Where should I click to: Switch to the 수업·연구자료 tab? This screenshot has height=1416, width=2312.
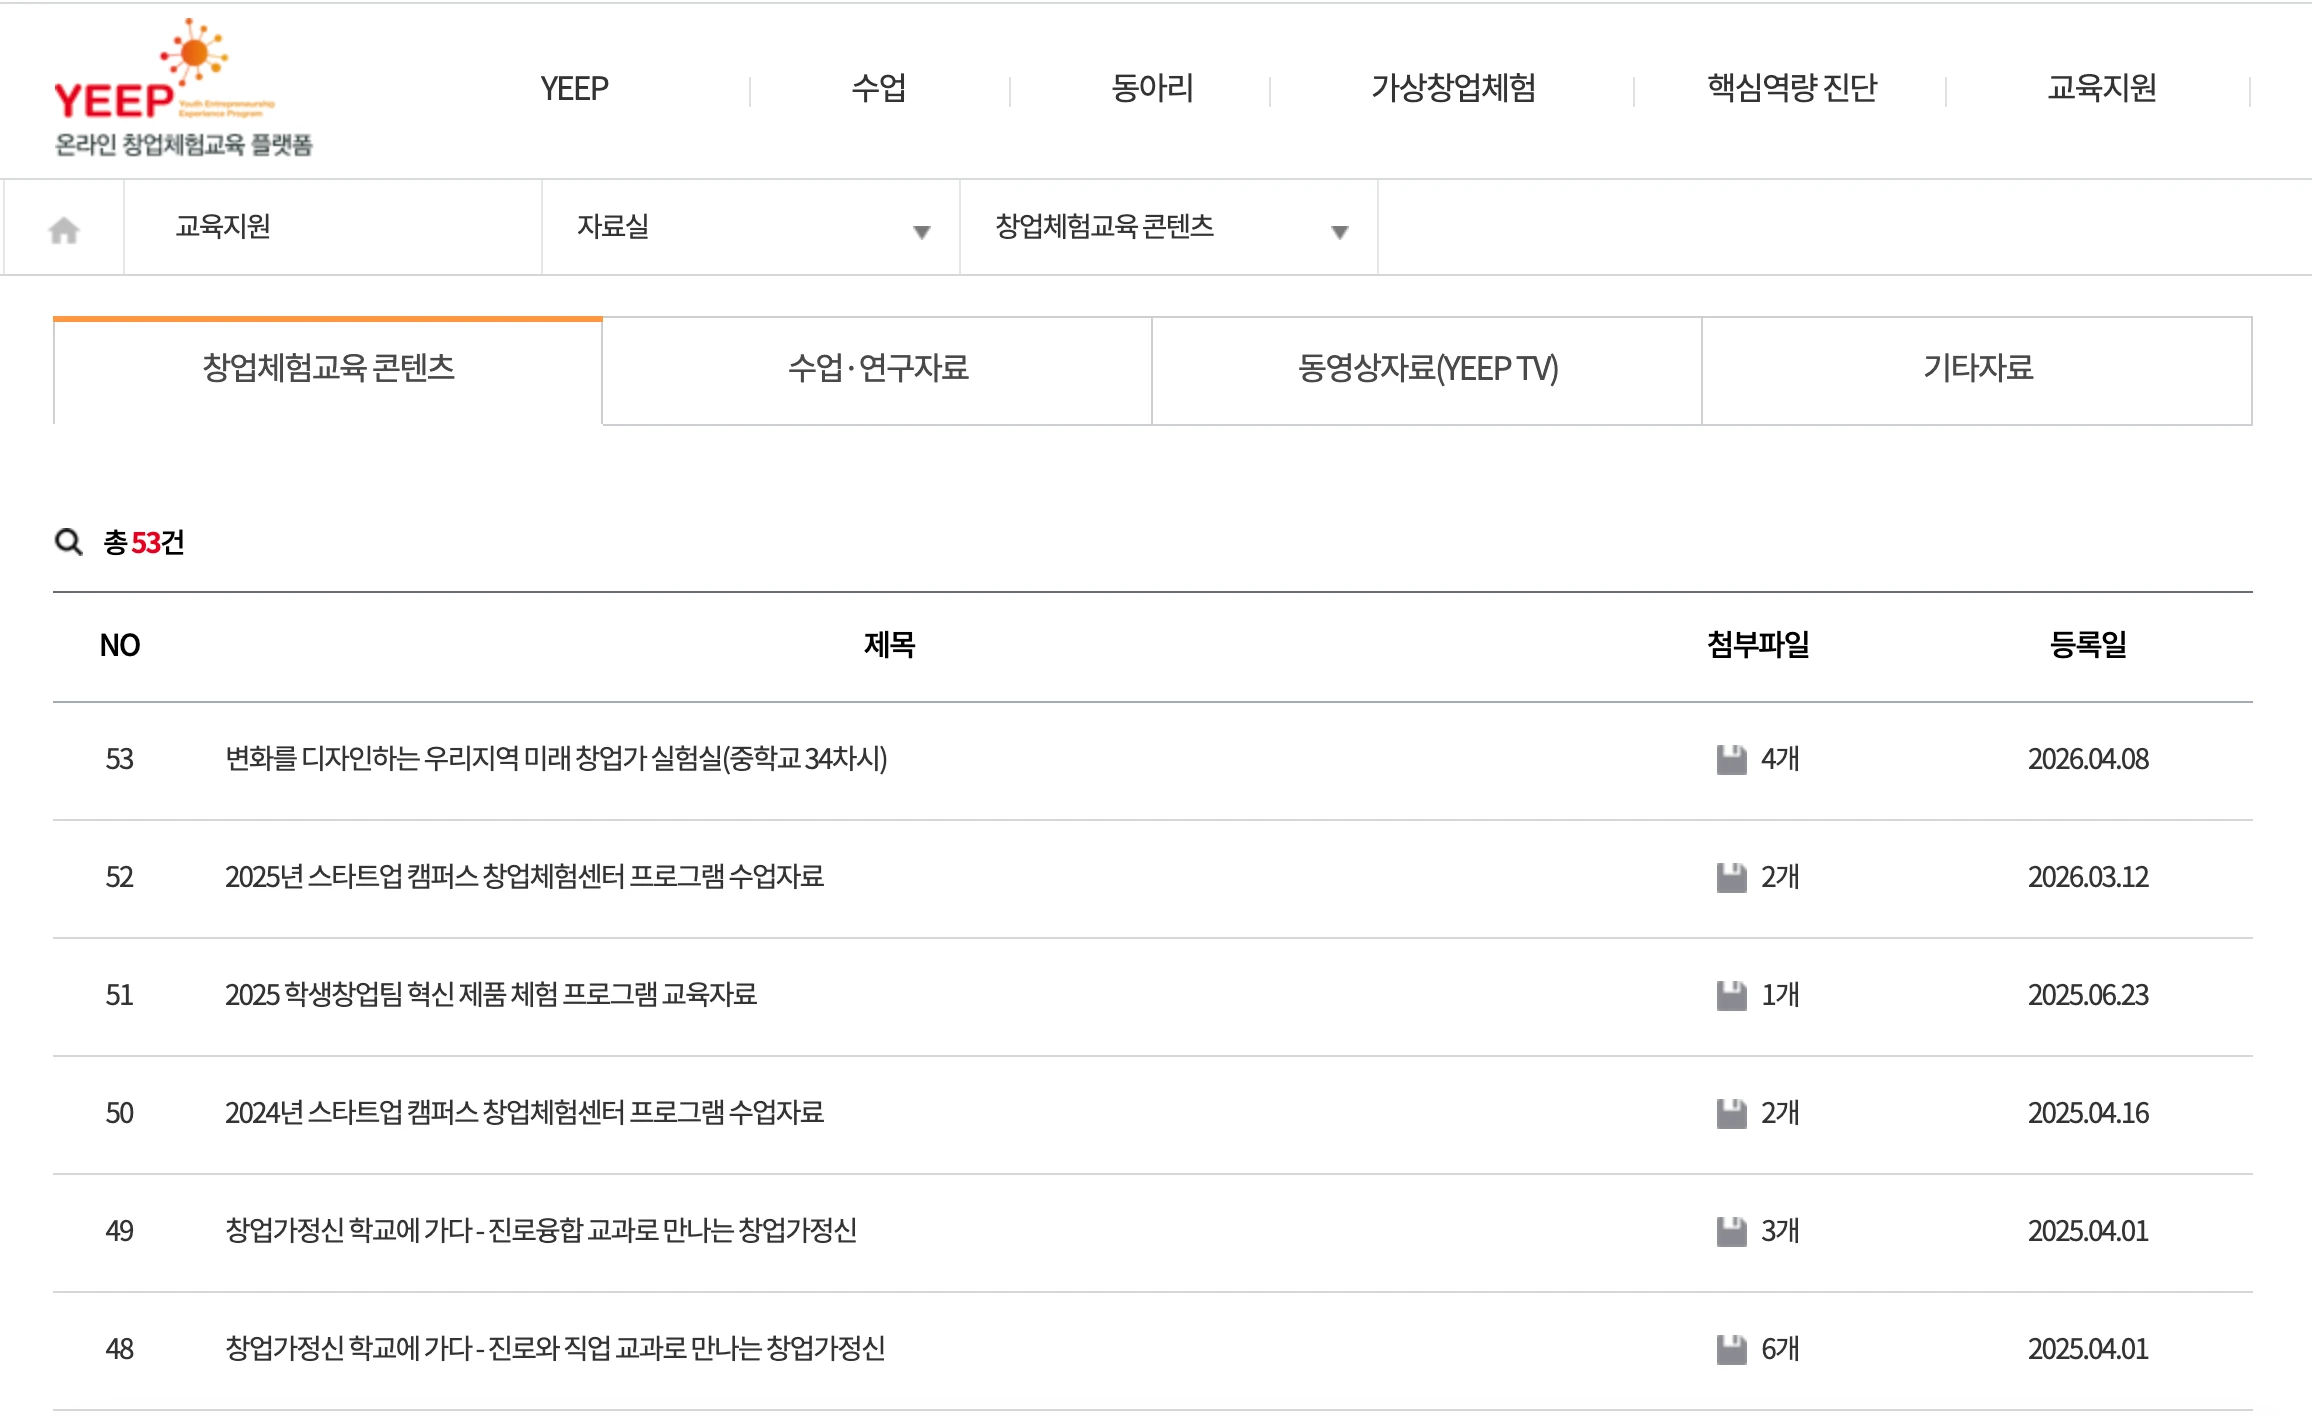click(877, 369)
